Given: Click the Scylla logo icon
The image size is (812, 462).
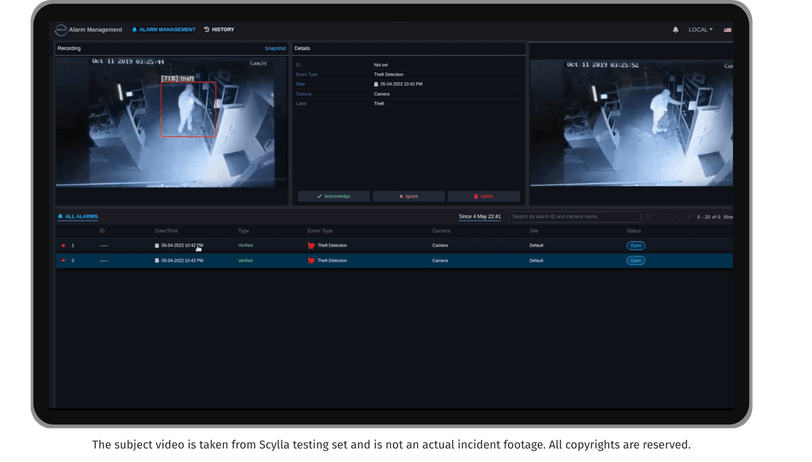Looking at the screenshot, I should click(x=61, y=30).
